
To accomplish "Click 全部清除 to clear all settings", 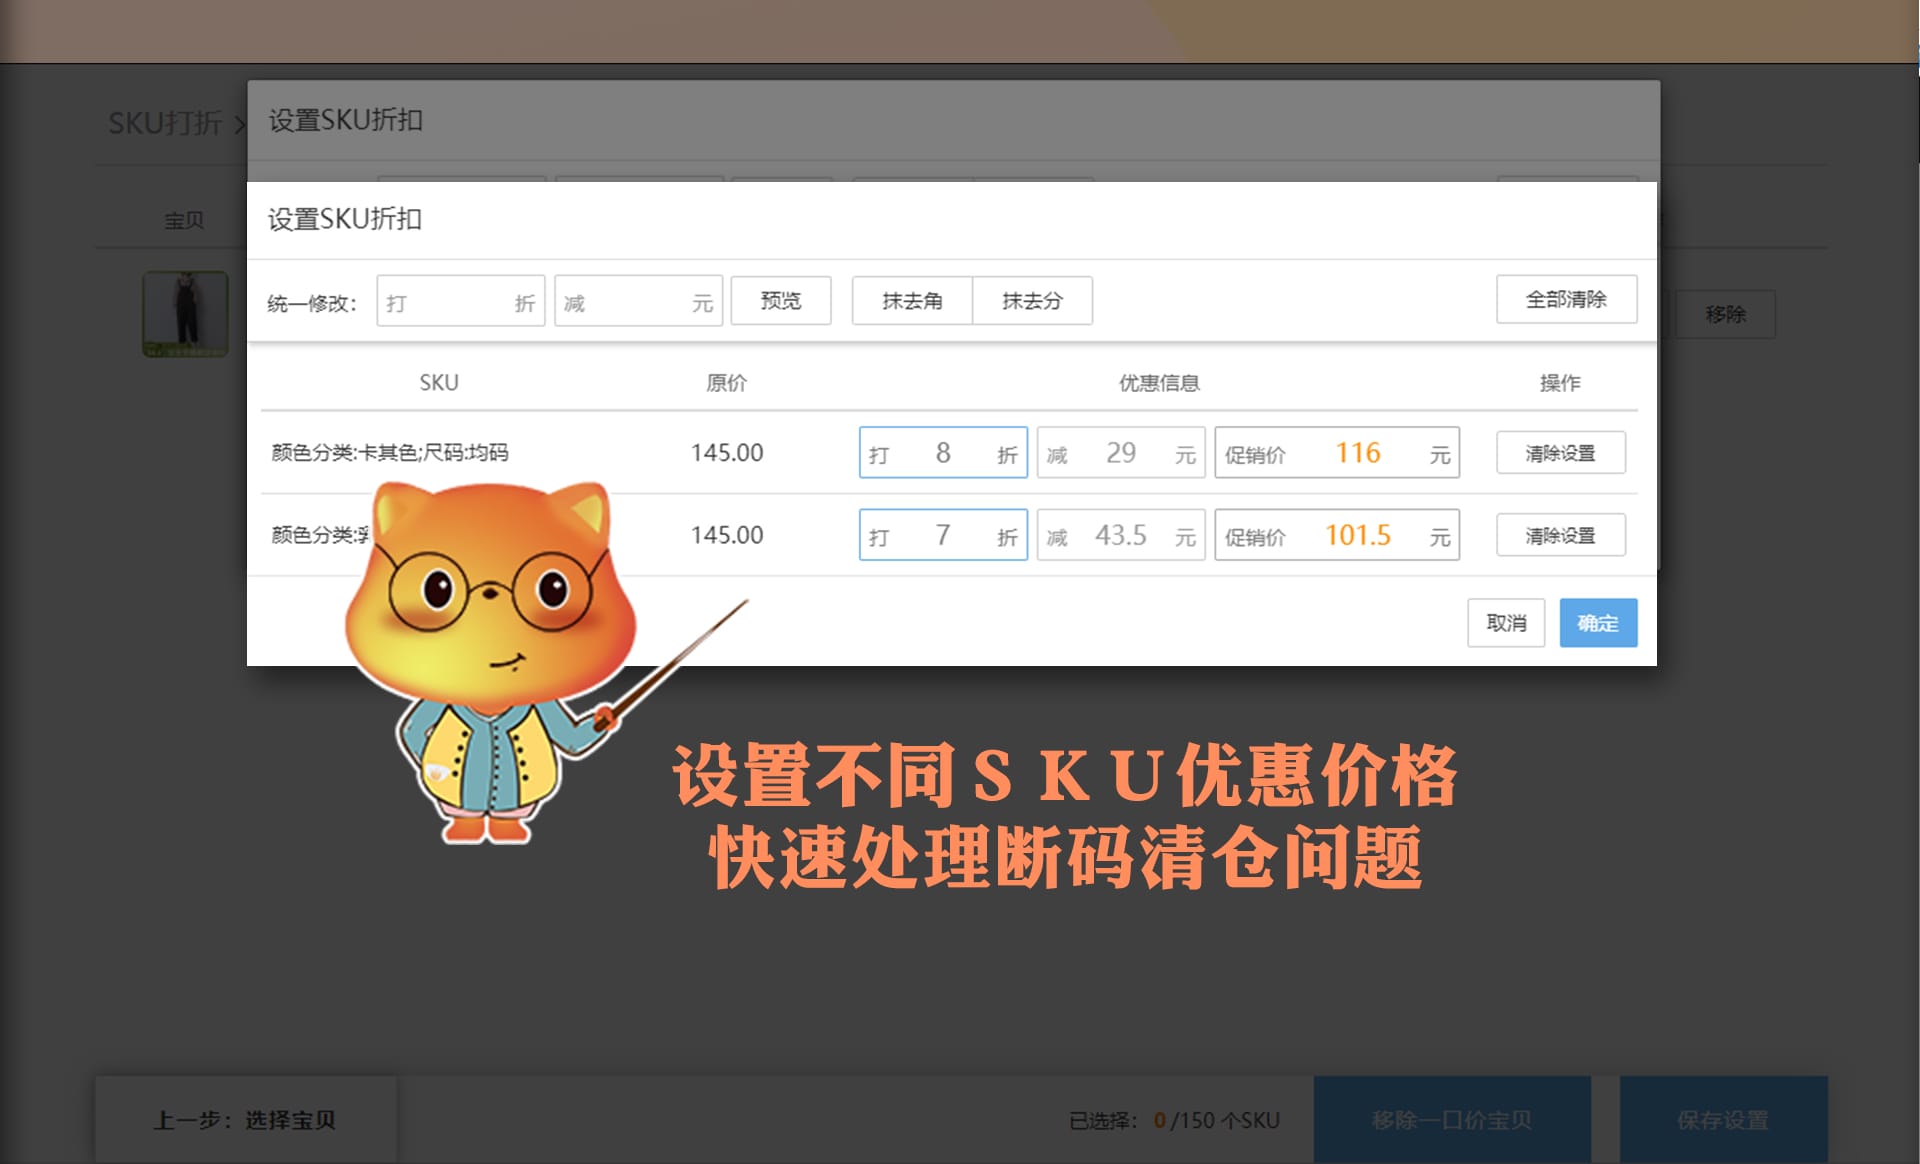I will (x=1566, y=299).
